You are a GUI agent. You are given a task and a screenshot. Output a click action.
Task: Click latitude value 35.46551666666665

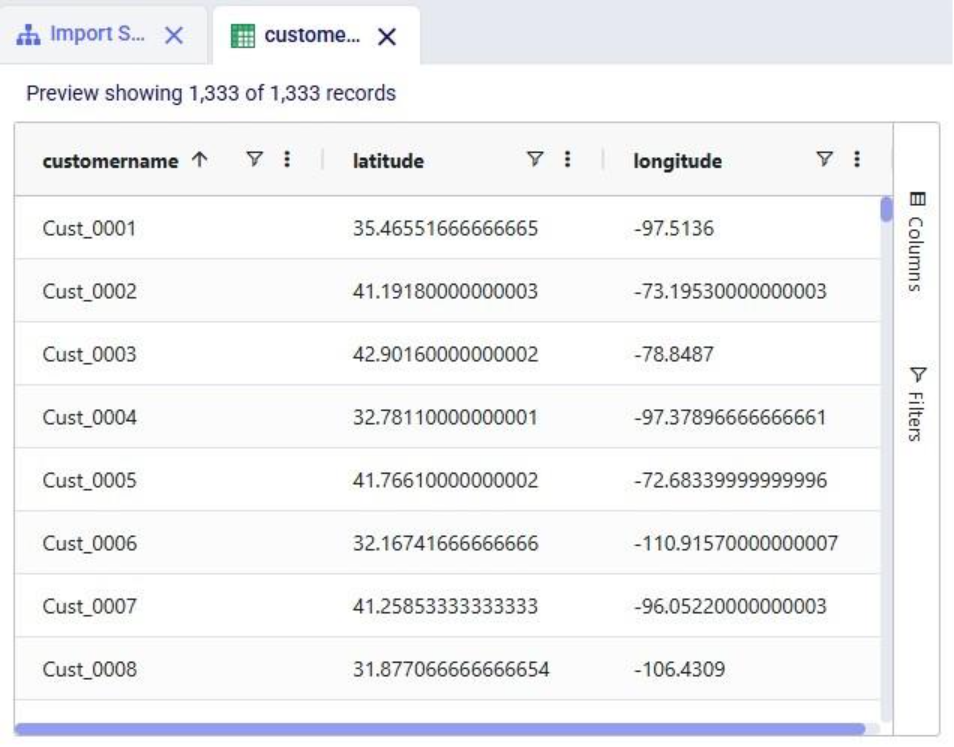pos(445,229)
